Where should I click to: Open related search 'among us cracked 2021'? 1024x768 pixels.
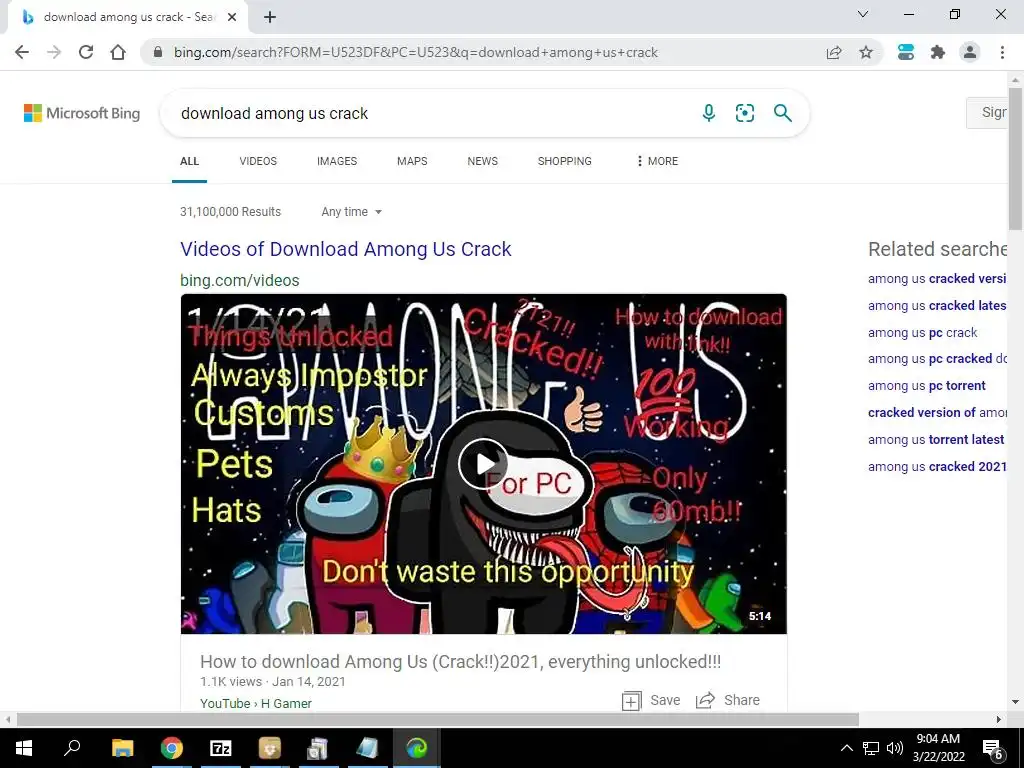(937, 466)
